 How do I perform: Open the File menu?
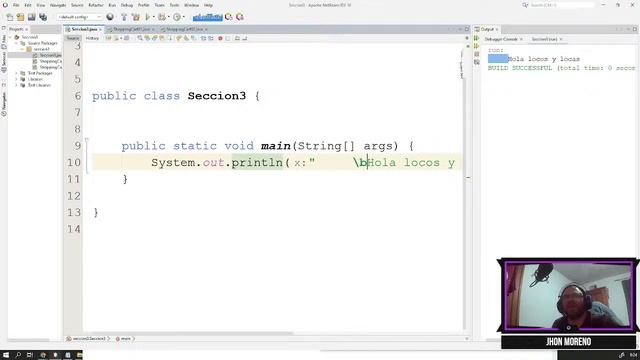[16, 5]
